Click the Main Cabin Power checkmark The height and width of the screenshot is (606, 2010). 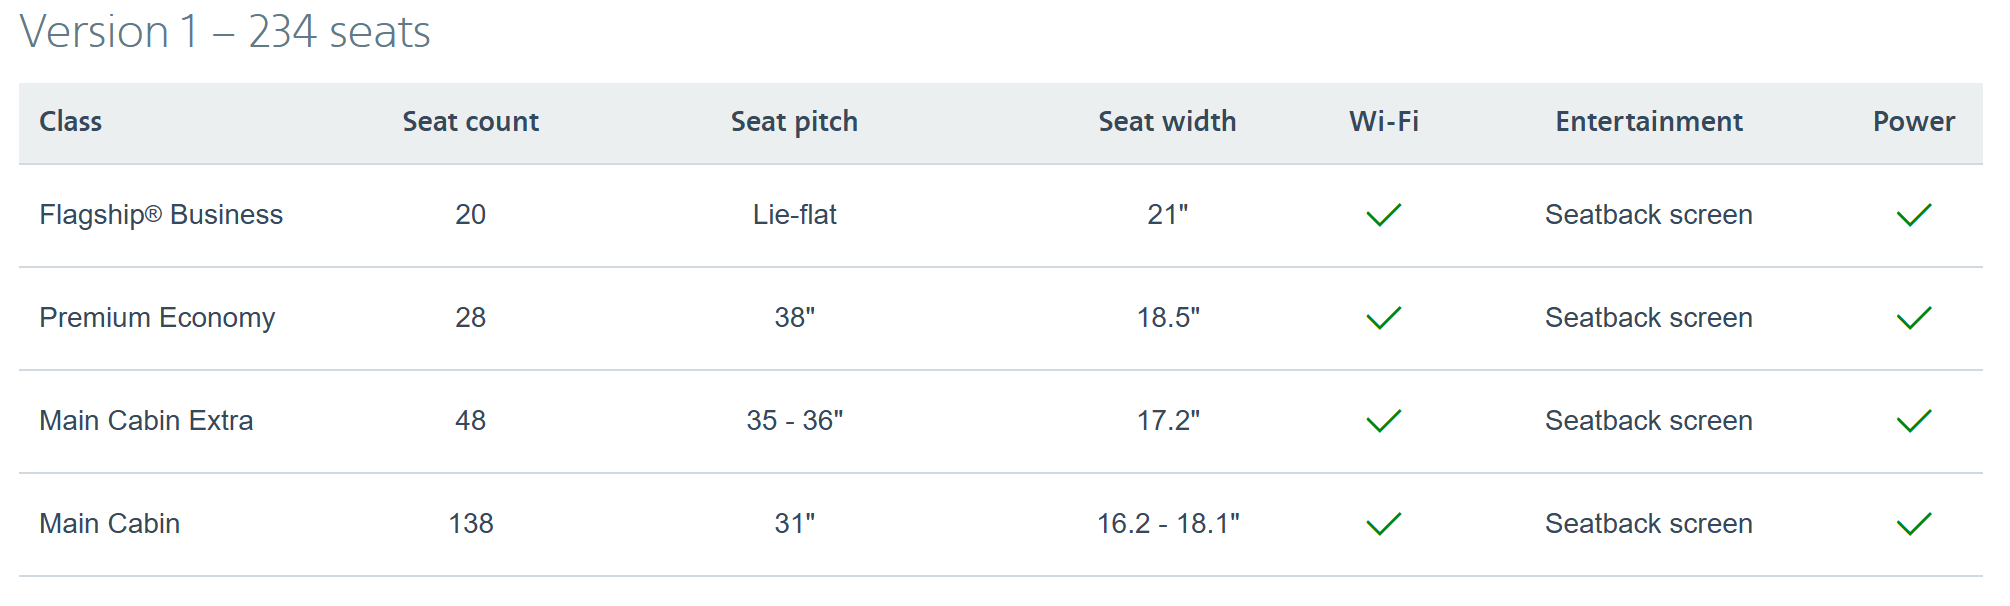point(1914,524)
